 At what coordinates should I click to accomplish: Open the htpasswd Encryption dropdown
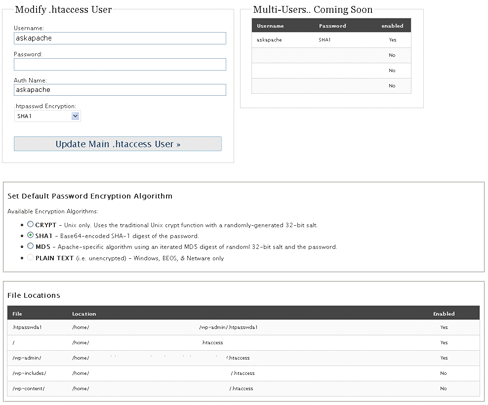pyautogui.click(x=47, y=116)
